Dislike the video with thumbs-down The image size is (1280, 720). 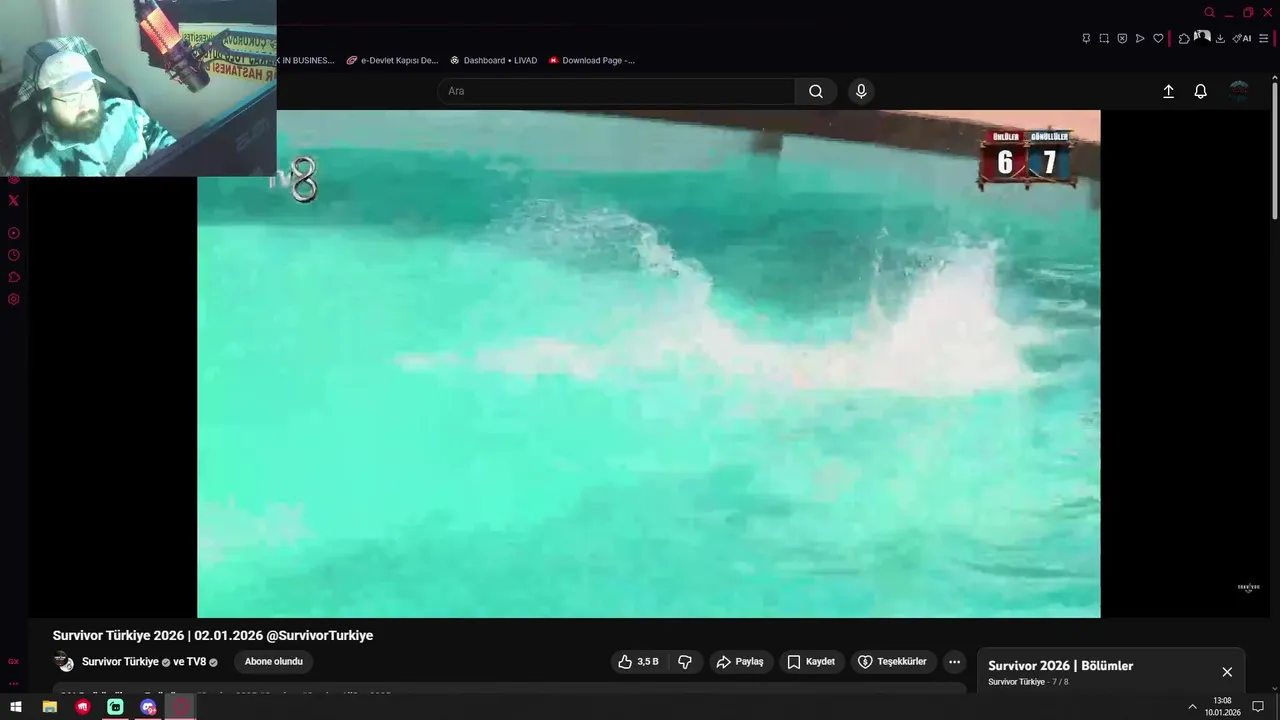(x=685, y=662)
